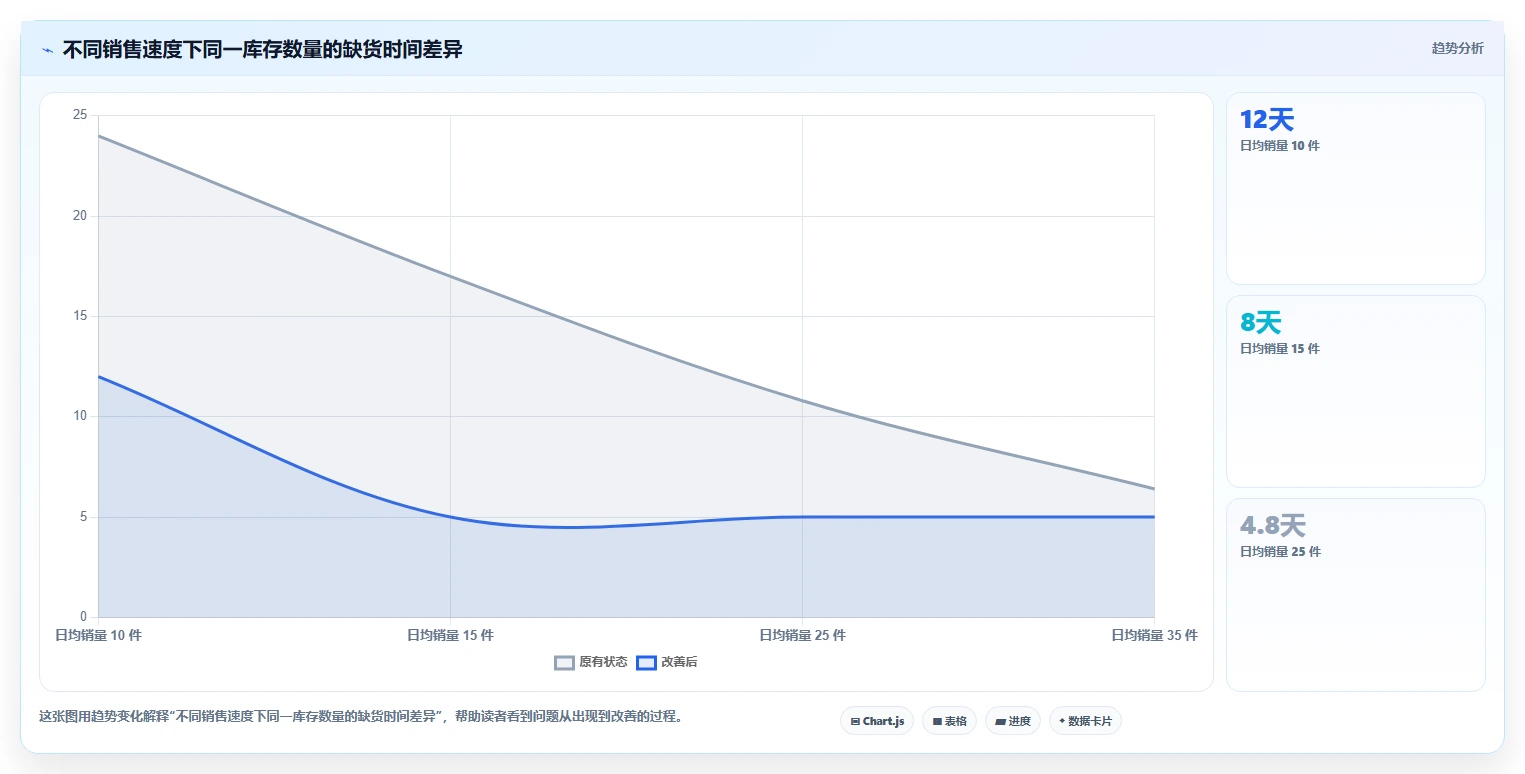Click the Chart.js tag
1525x774 pixels.
877,721
